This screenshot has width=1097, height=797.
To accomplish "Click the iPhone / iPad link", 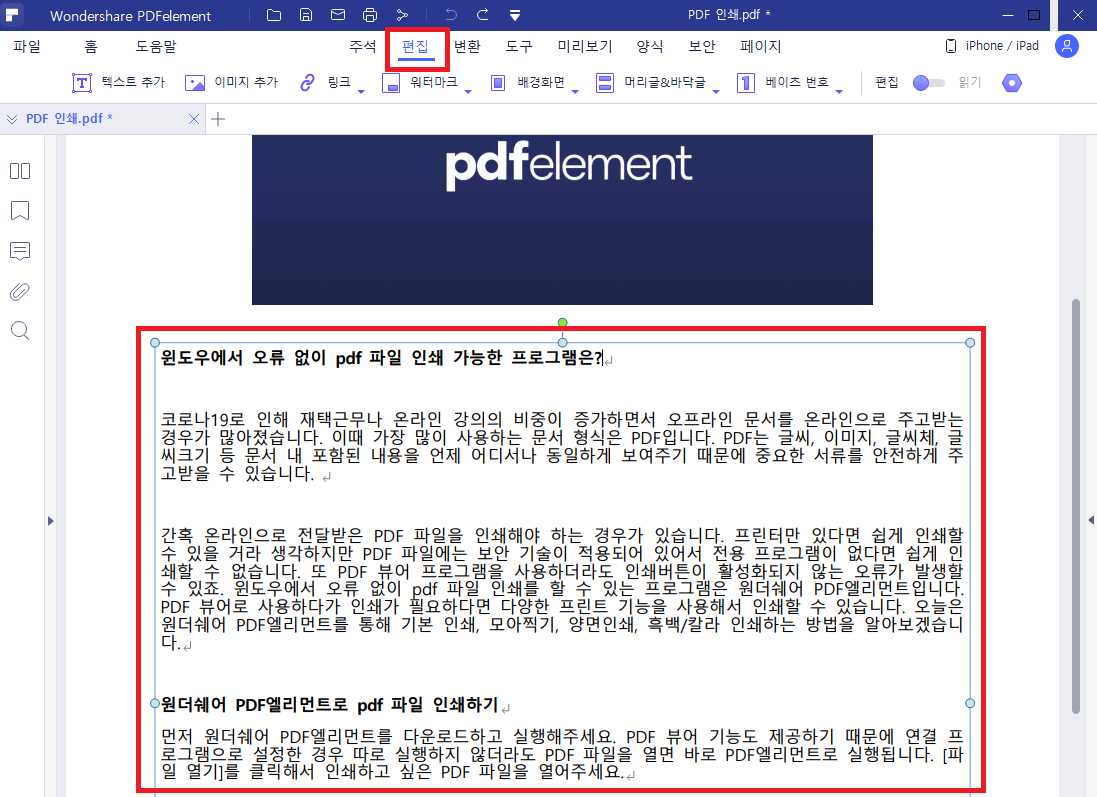I will (x=992, y=46).
